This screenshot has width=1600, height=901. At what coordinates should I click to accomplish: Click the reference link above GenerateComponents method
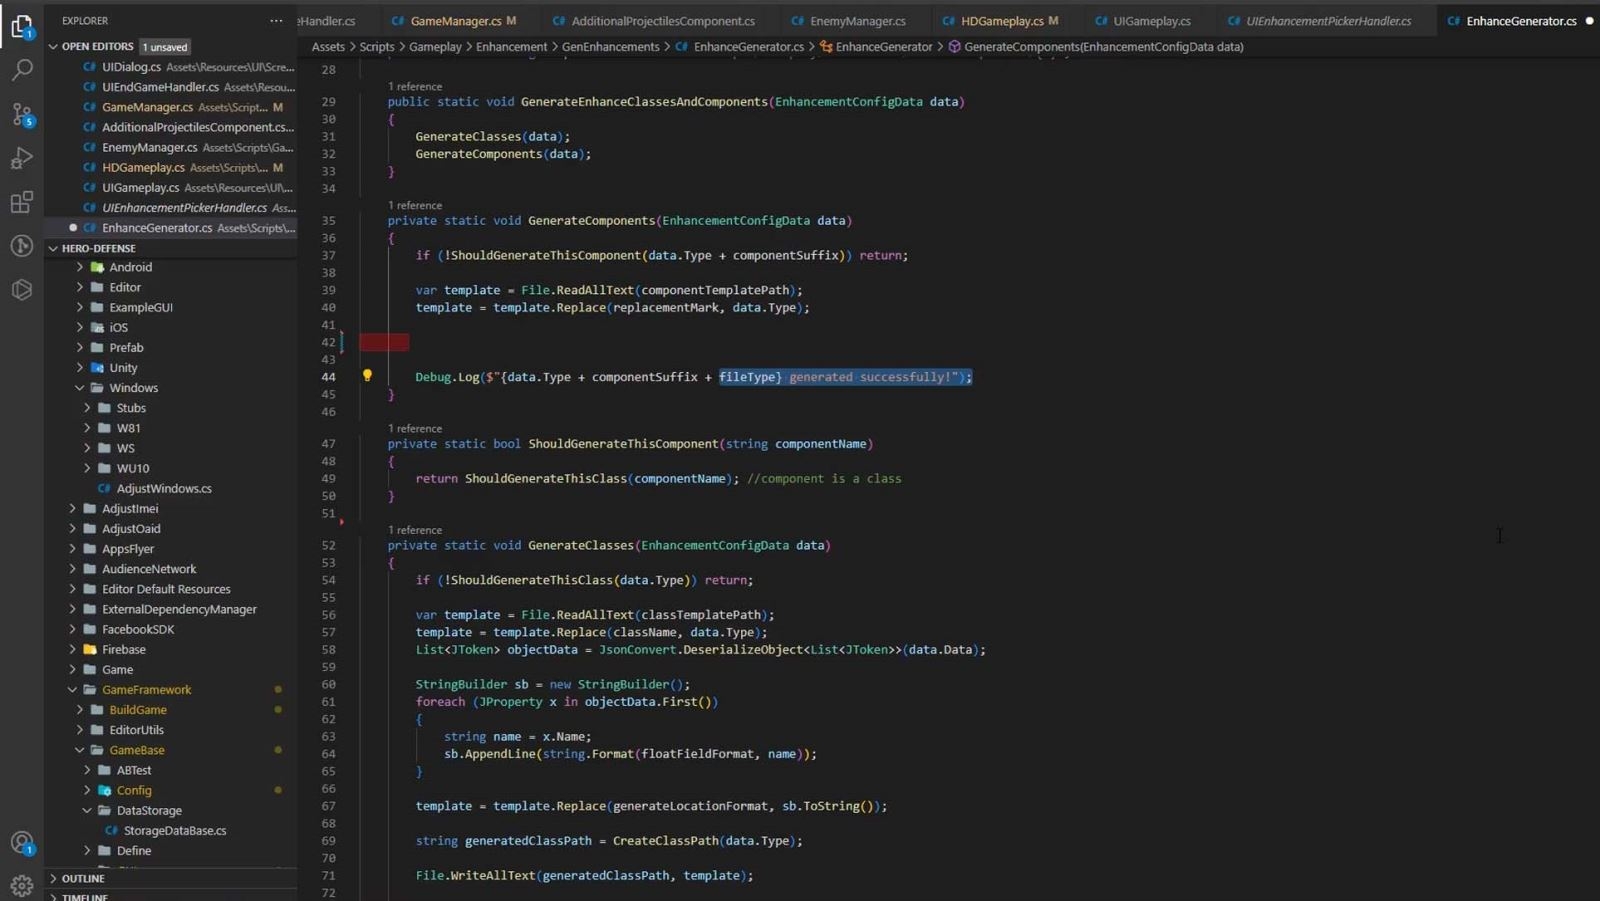415,205
